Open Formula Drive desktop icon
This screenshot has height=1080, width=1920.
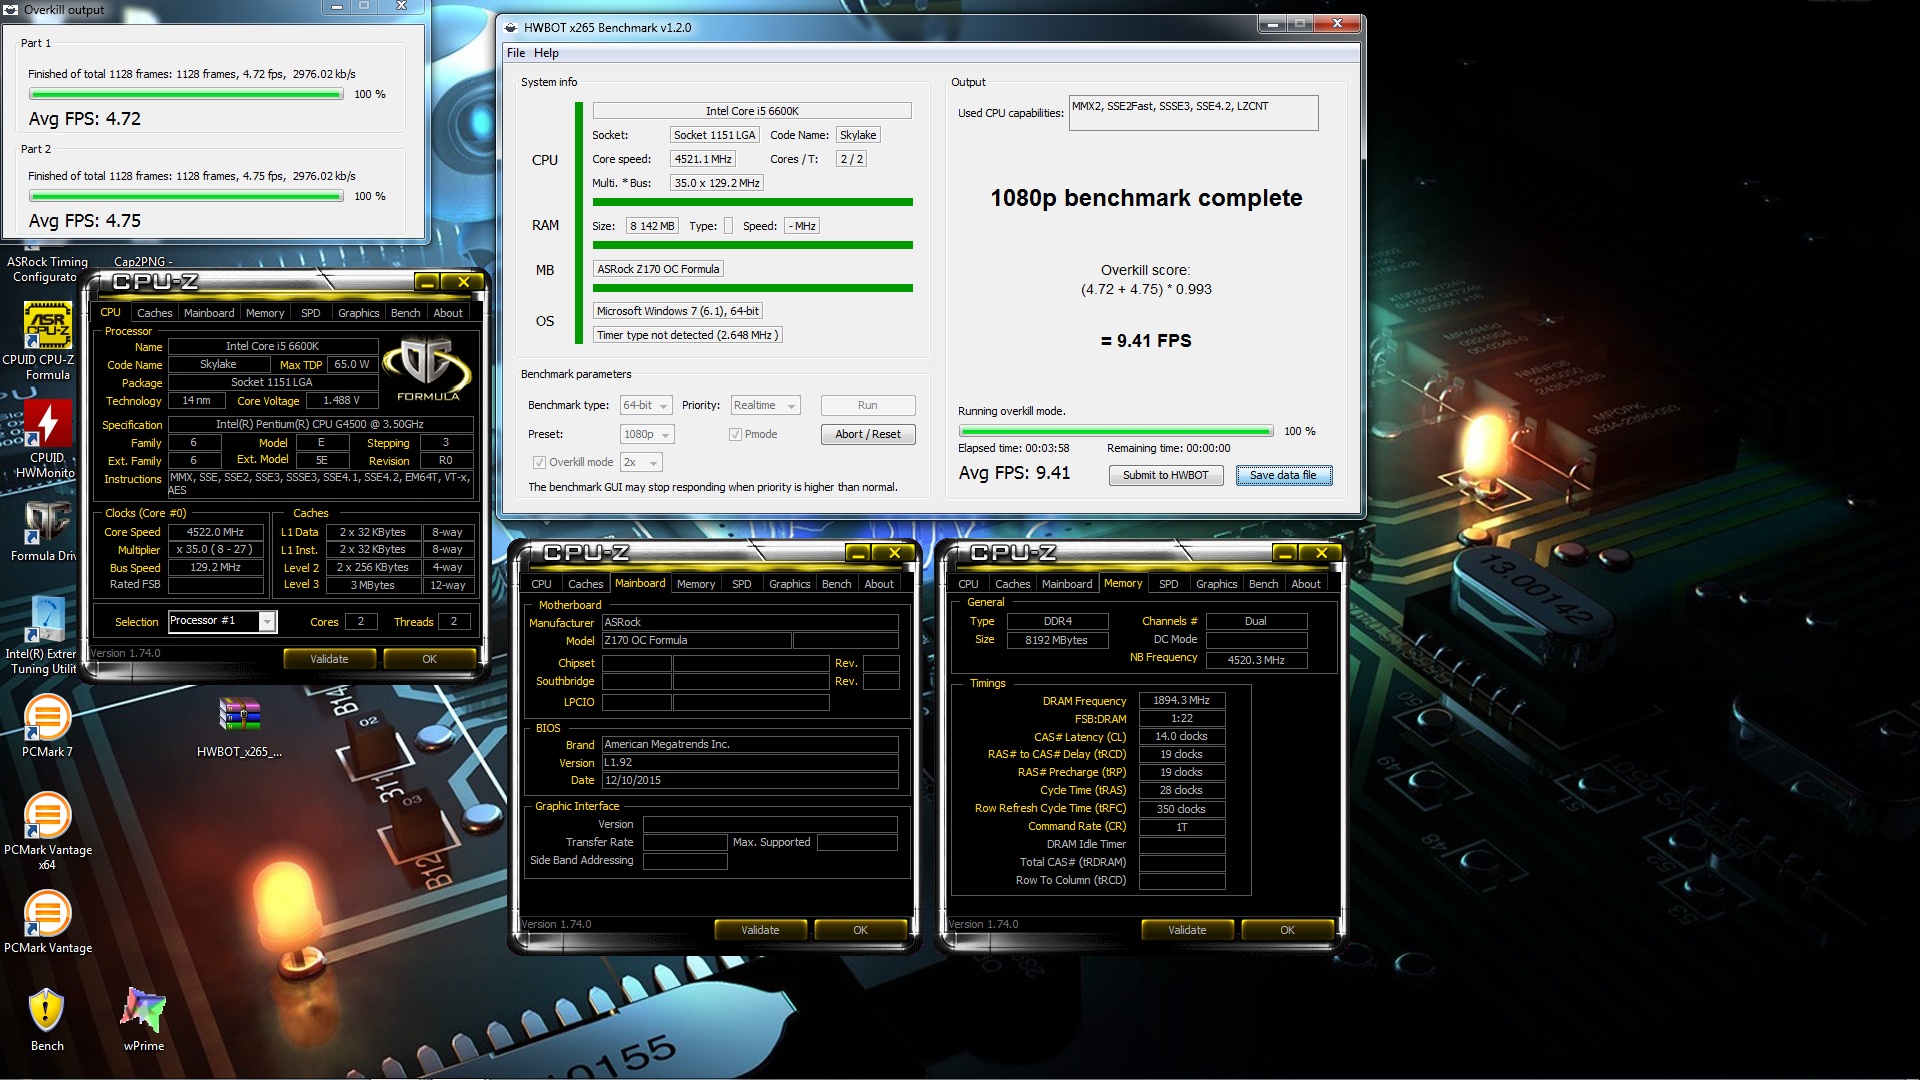click(47, 532)
